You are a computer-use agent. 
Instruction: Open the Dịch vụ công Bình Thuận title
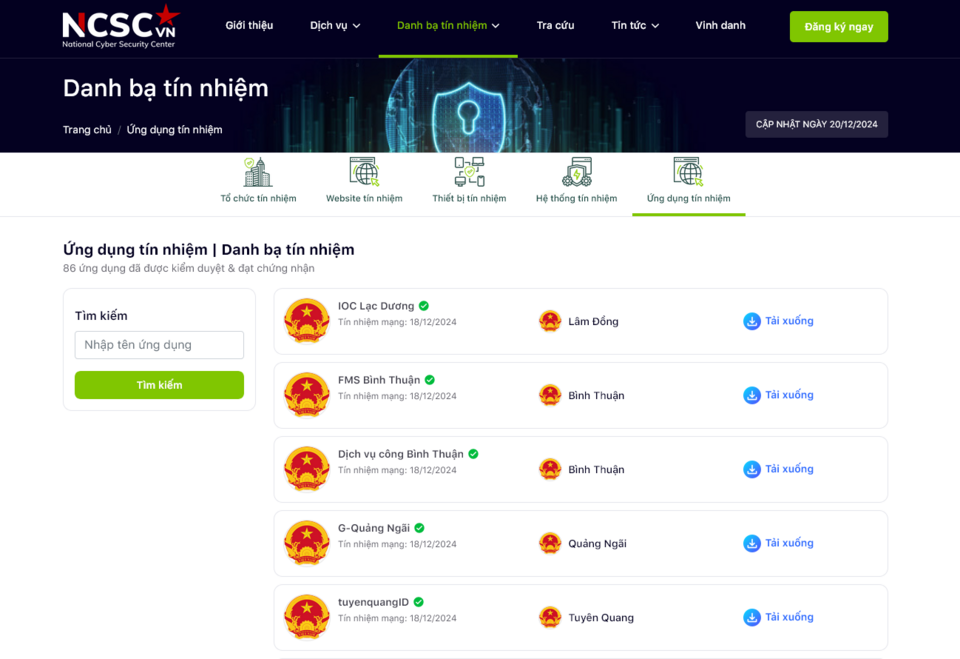(x=401, y=454)
